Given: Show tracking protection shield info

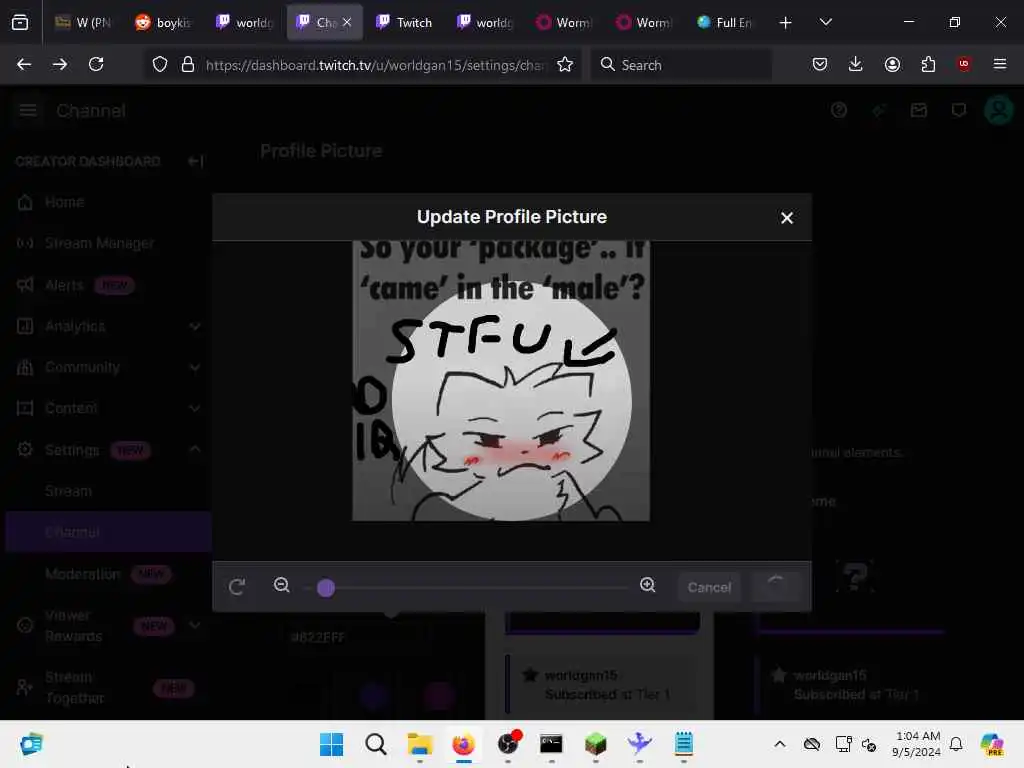Looking at the screenshot, I should pos(160,64).
